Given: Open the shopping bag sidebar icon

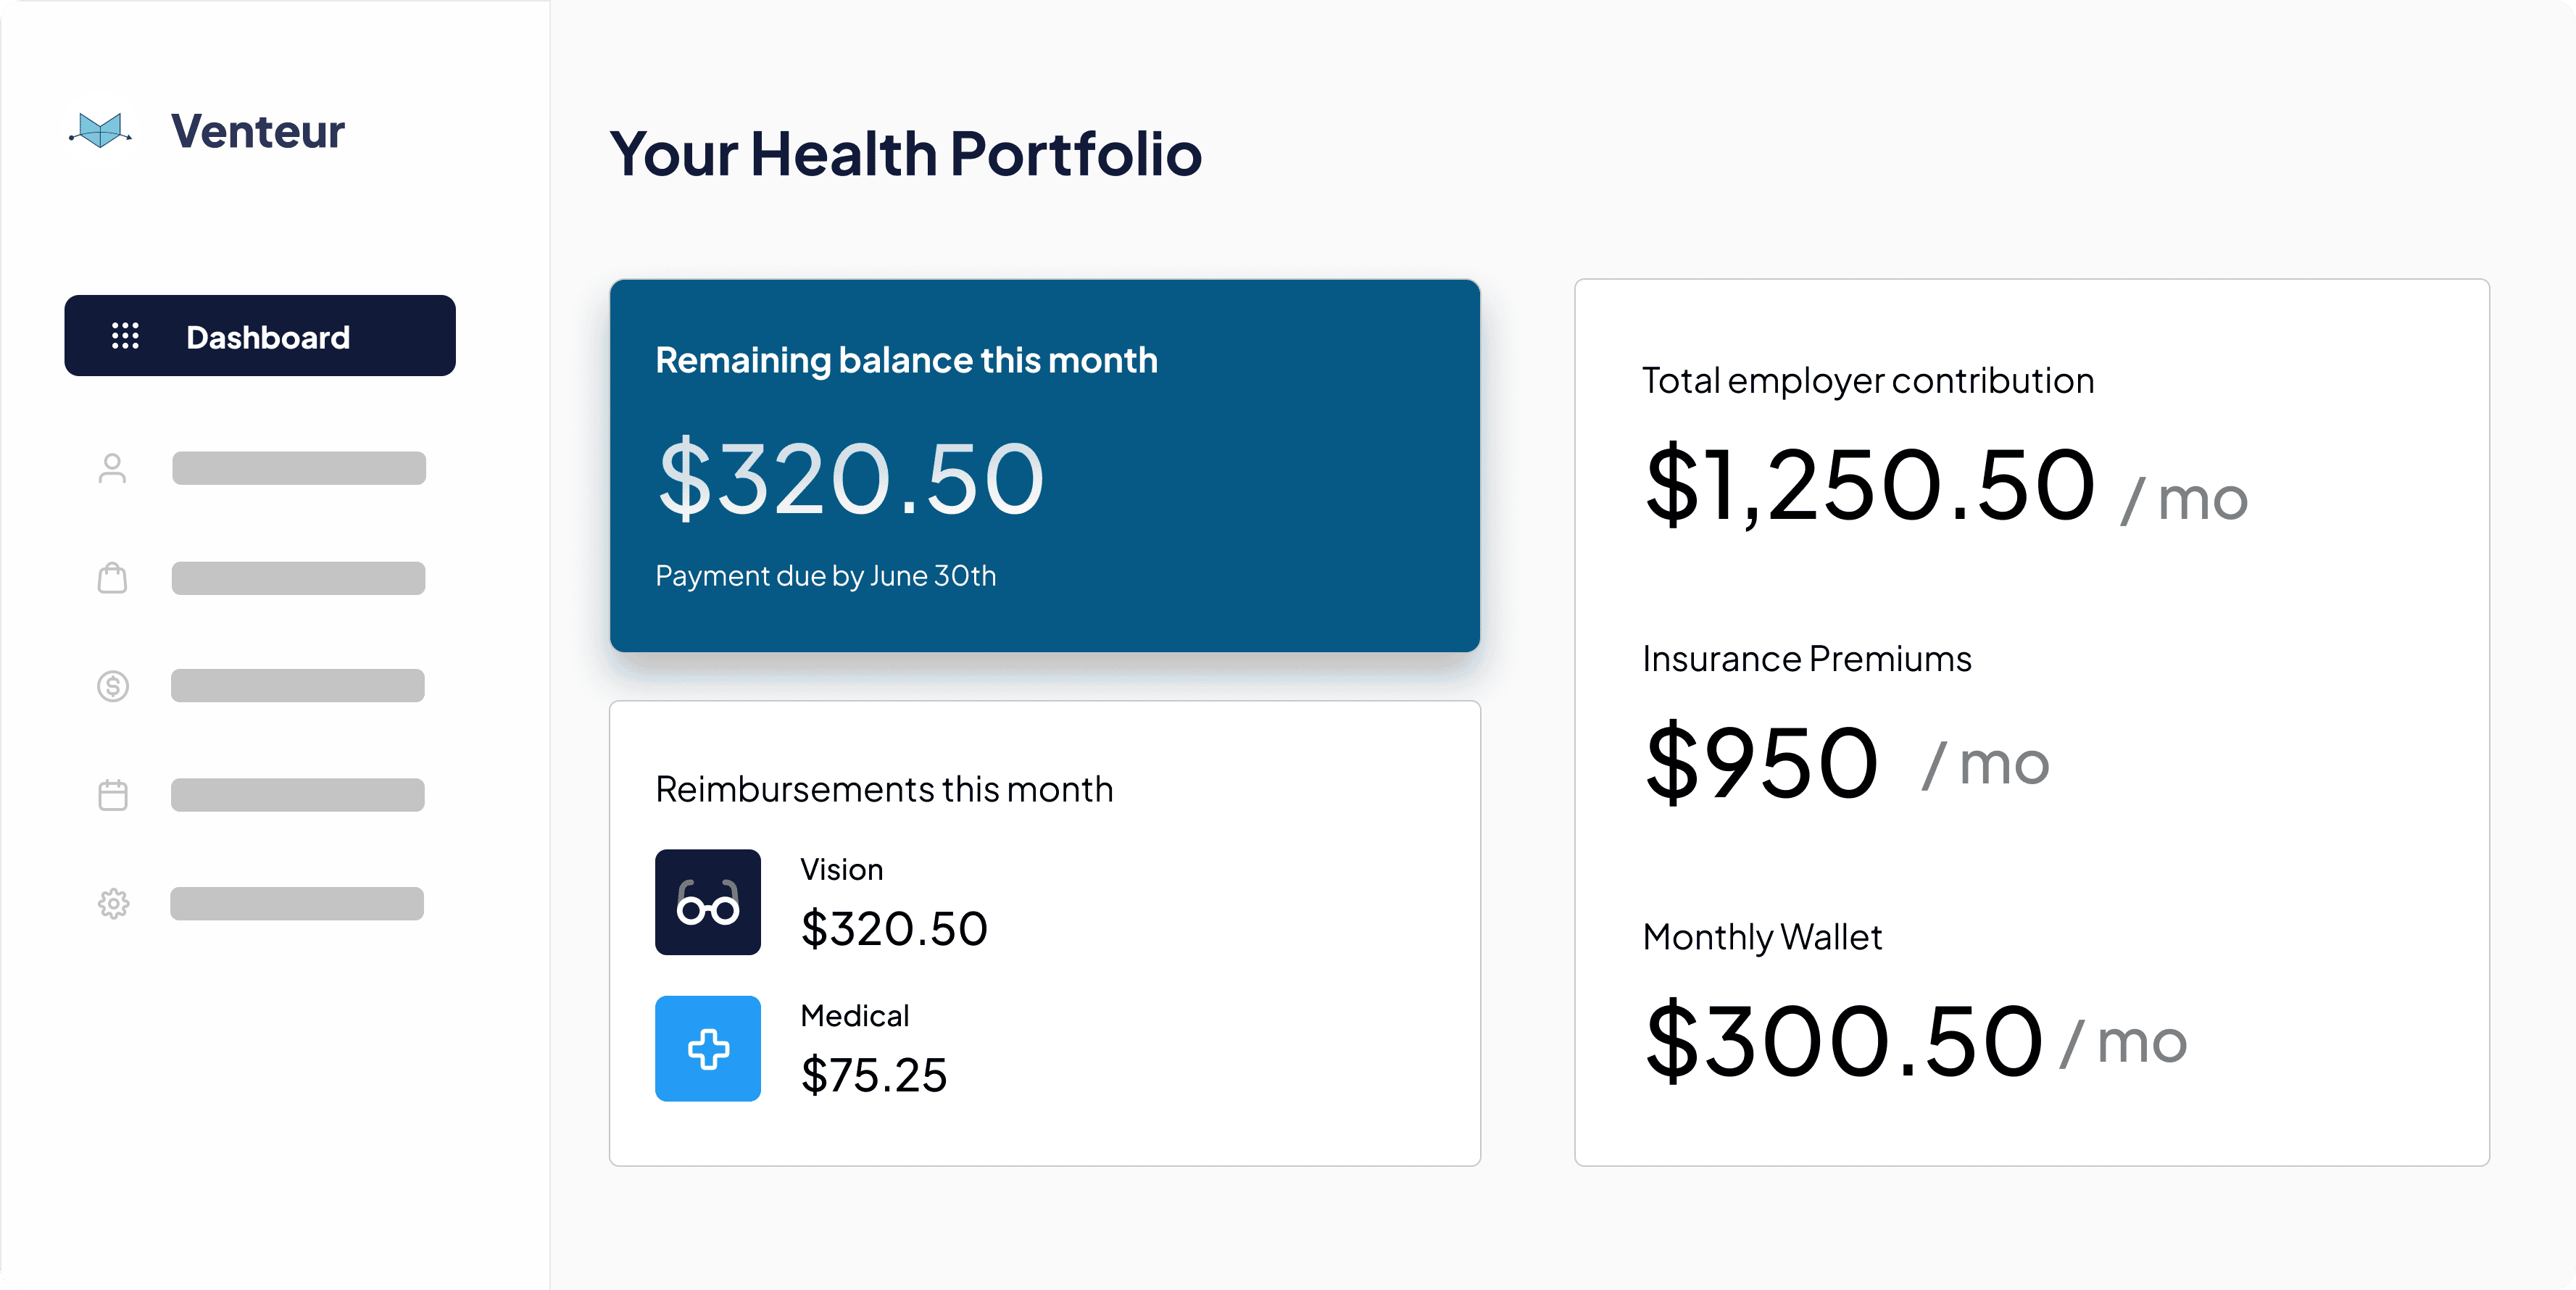Looking at the screenshot, I should point(113,578).
